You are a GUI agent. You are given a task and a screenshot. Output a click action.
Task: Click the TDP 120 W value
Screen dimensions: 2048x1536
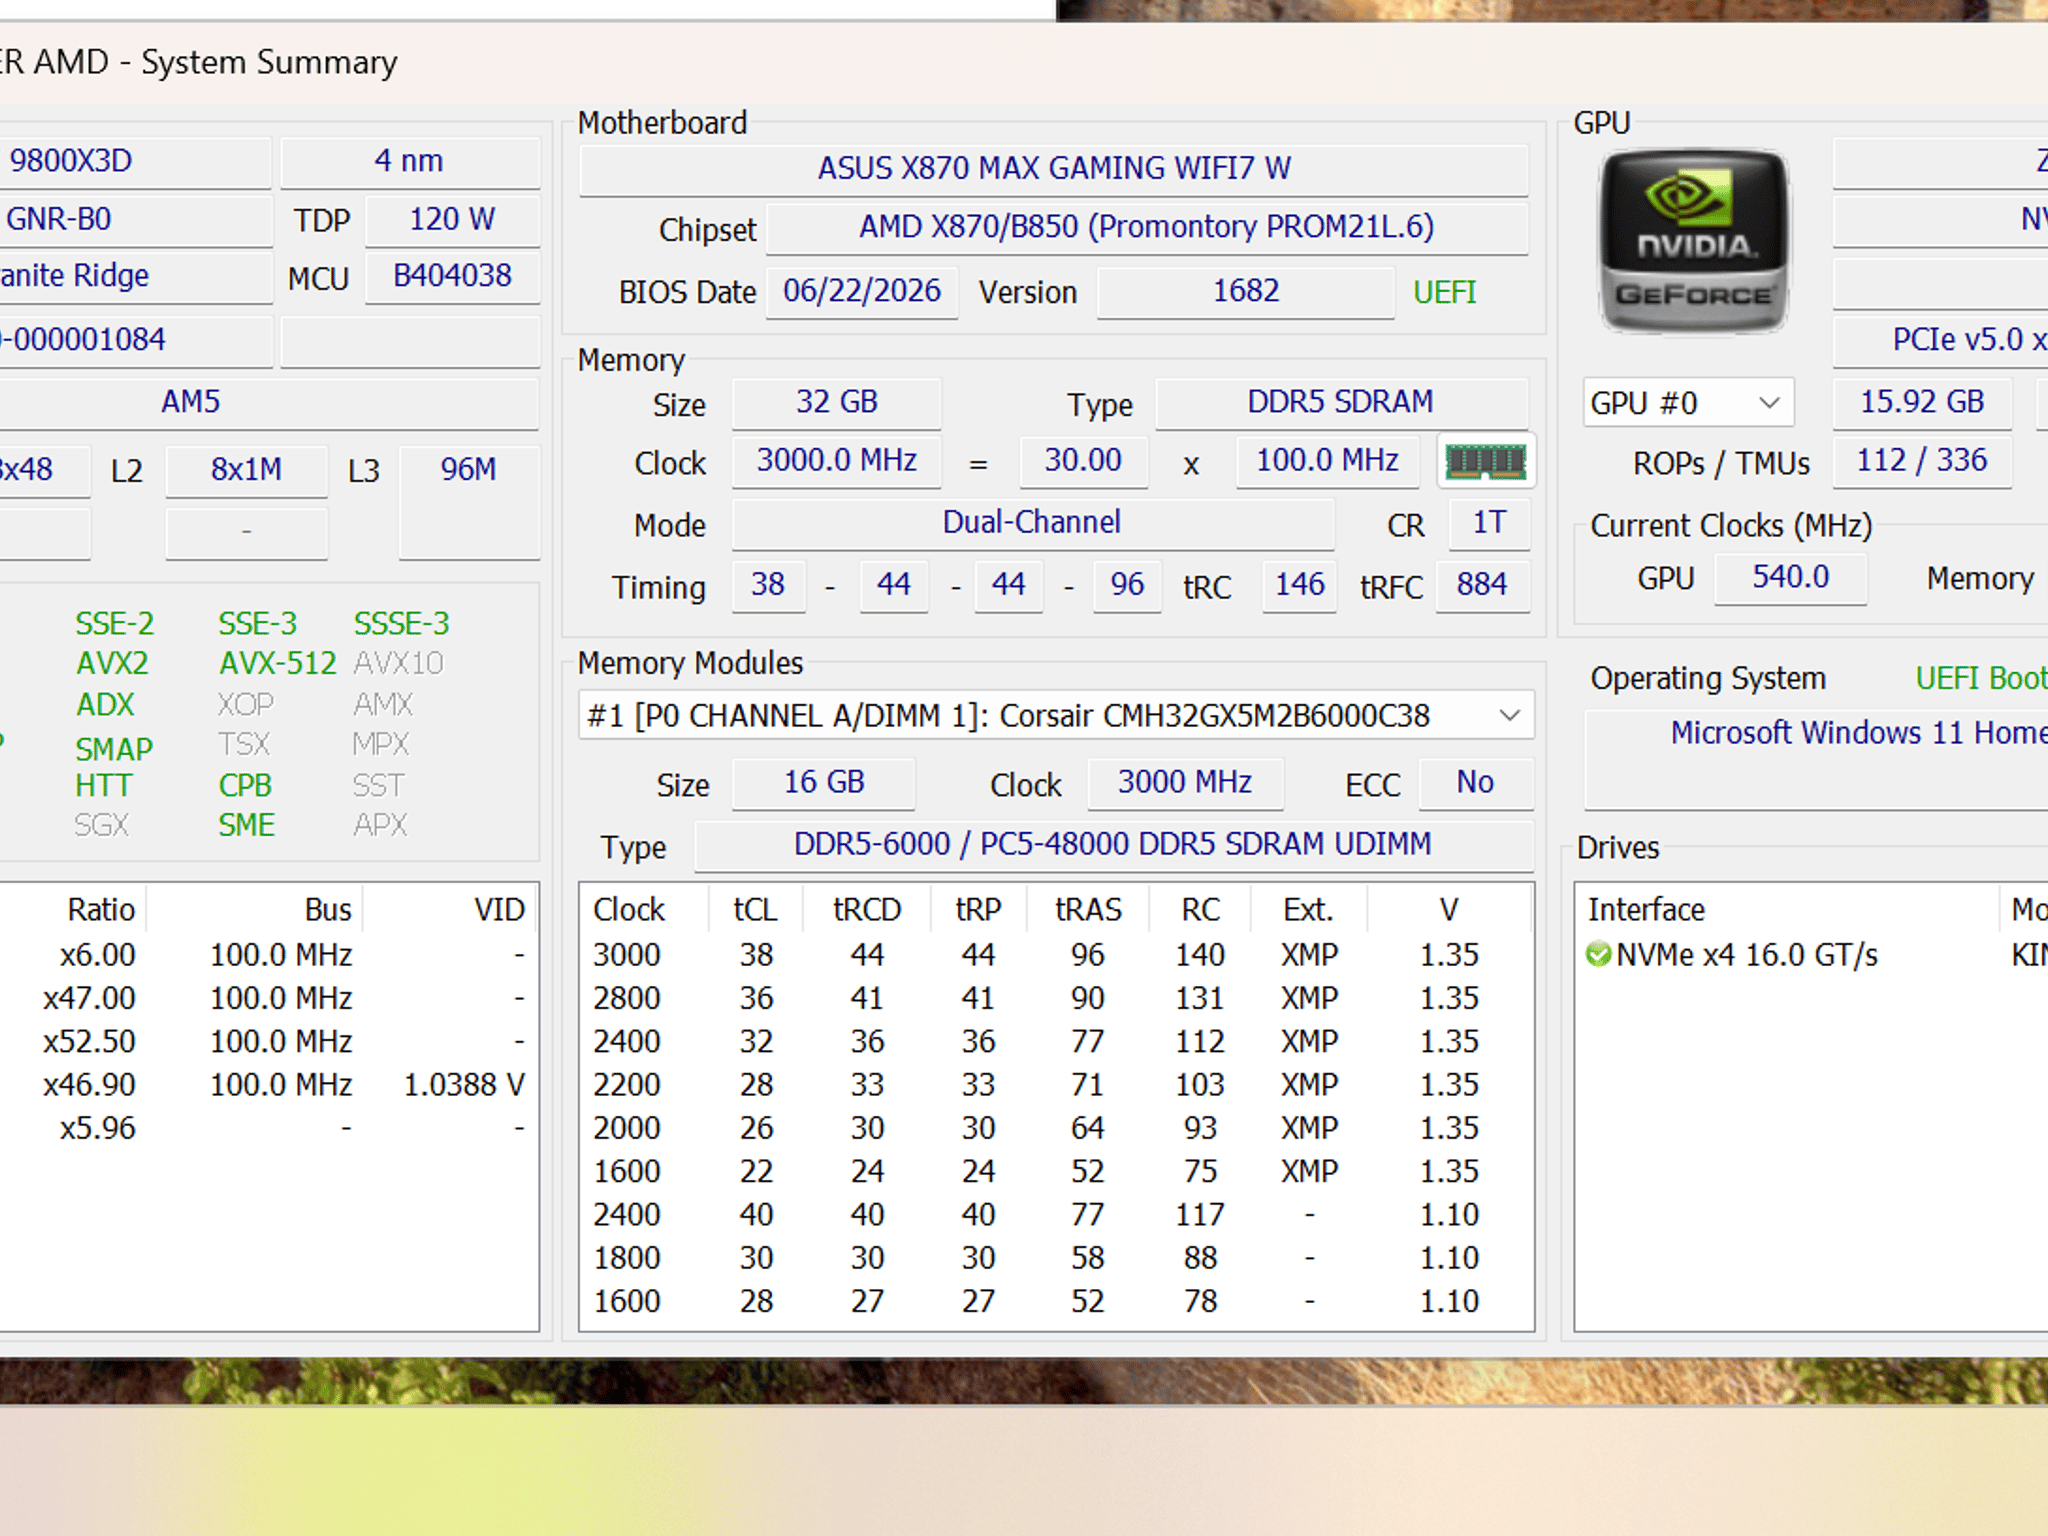(452, 219)
